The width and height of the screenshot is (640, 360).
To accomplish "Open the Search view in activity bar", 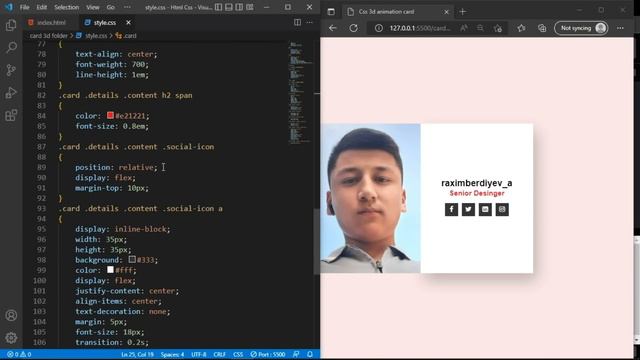I will 11,48.
